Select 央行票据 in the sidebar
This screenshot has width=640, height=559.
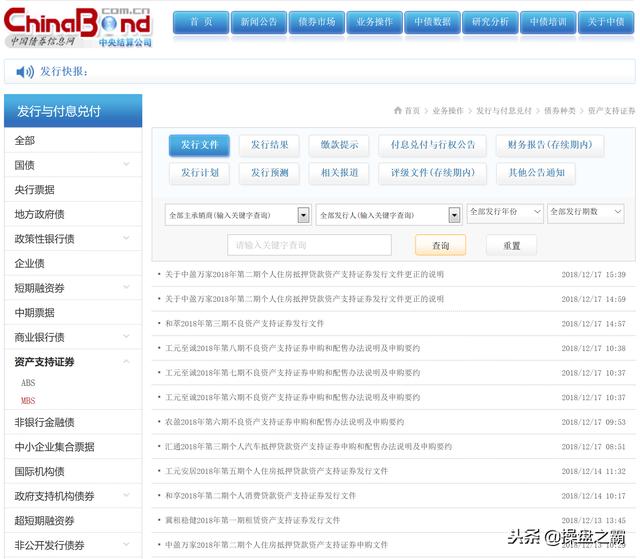coord(34,190)
